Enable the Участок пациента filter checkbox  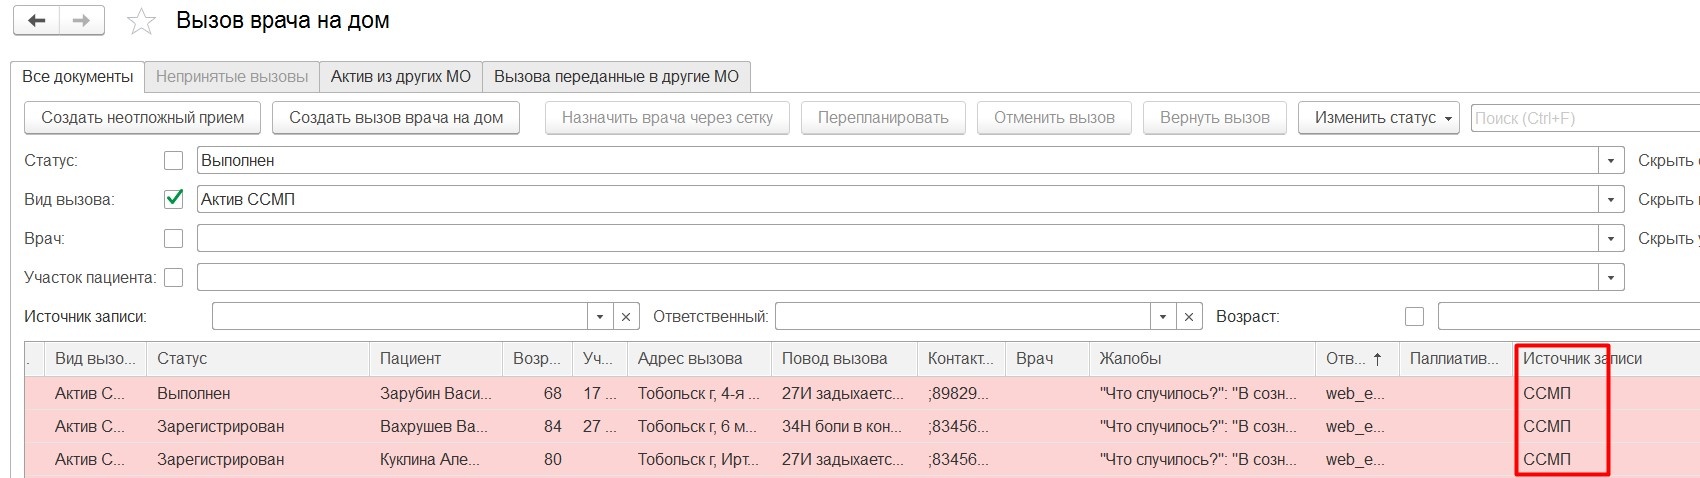(174, 277)
